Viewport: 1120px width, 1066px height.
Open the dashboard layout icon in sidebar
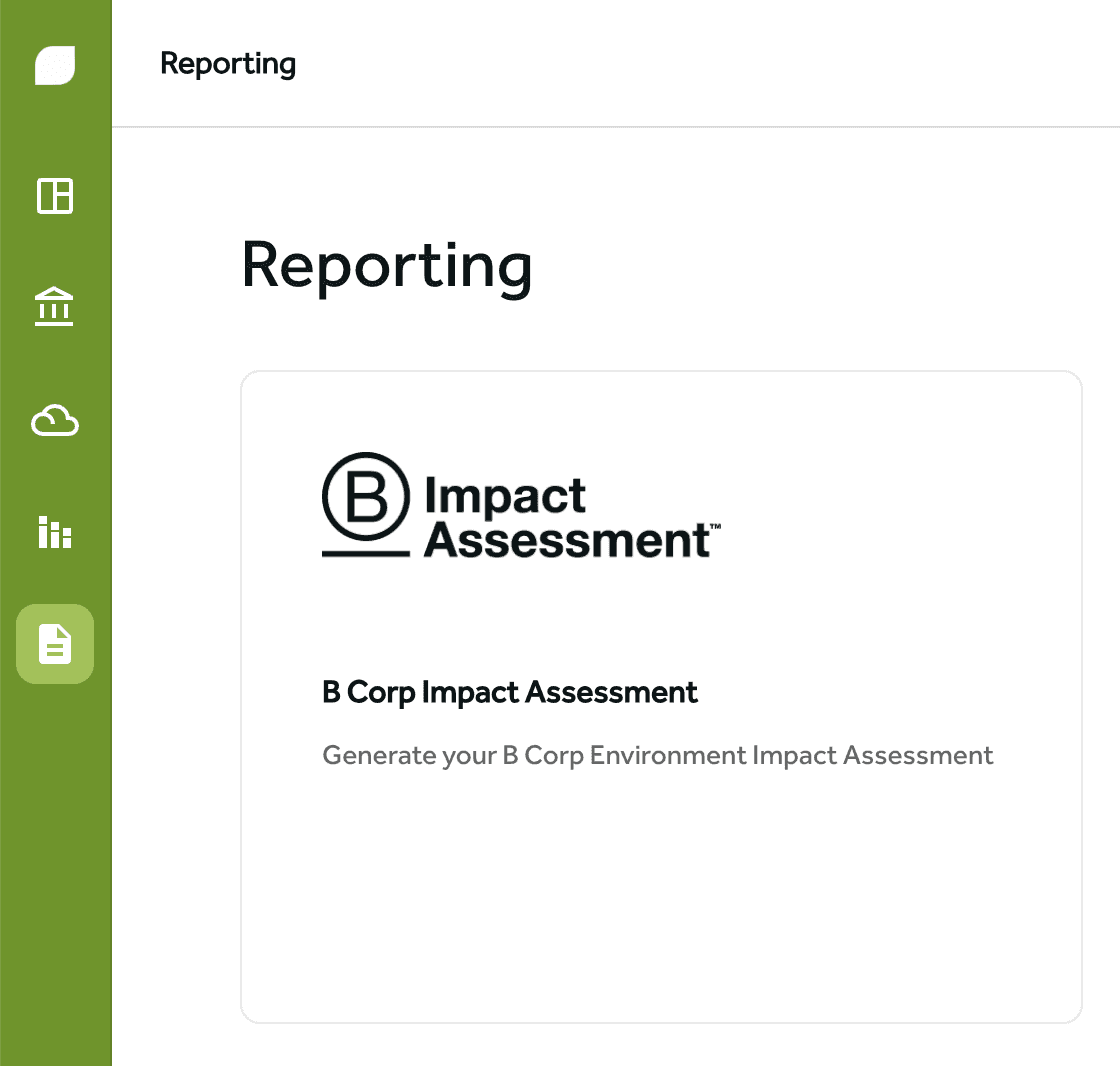tap(55, 196)
